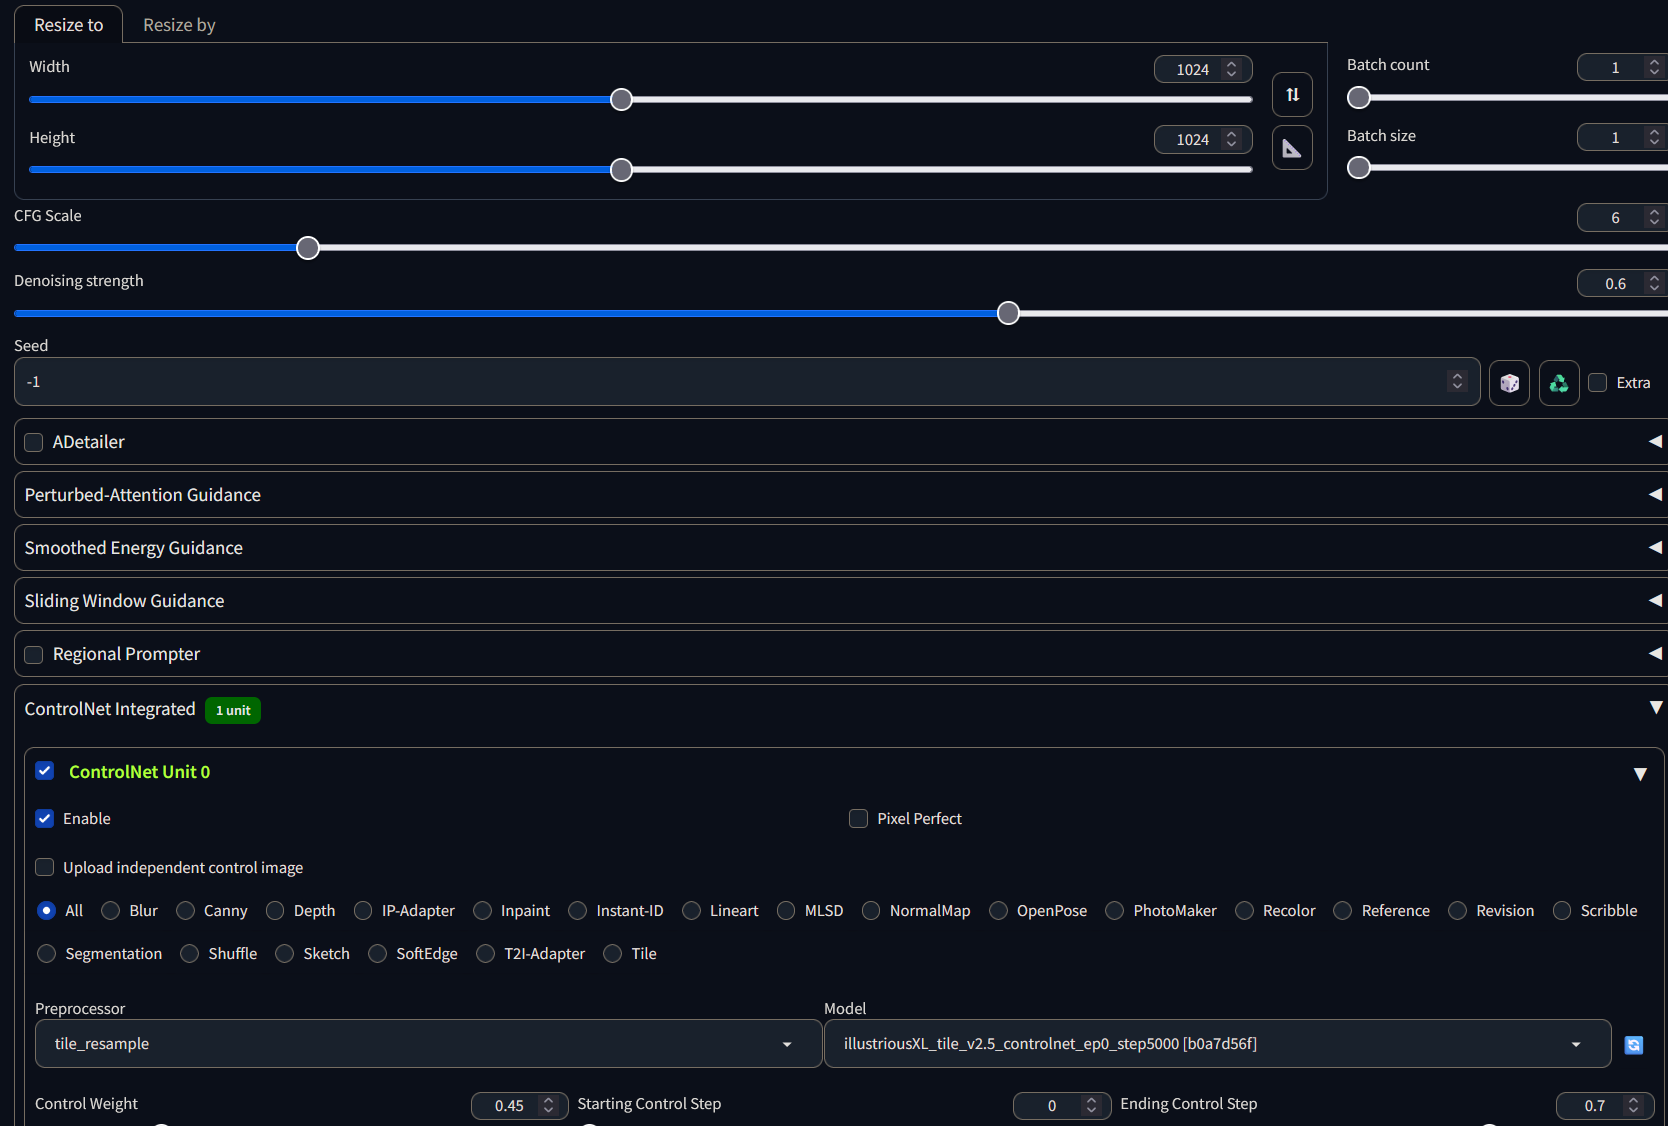Select the All control type radio

(x=47, y=911)
